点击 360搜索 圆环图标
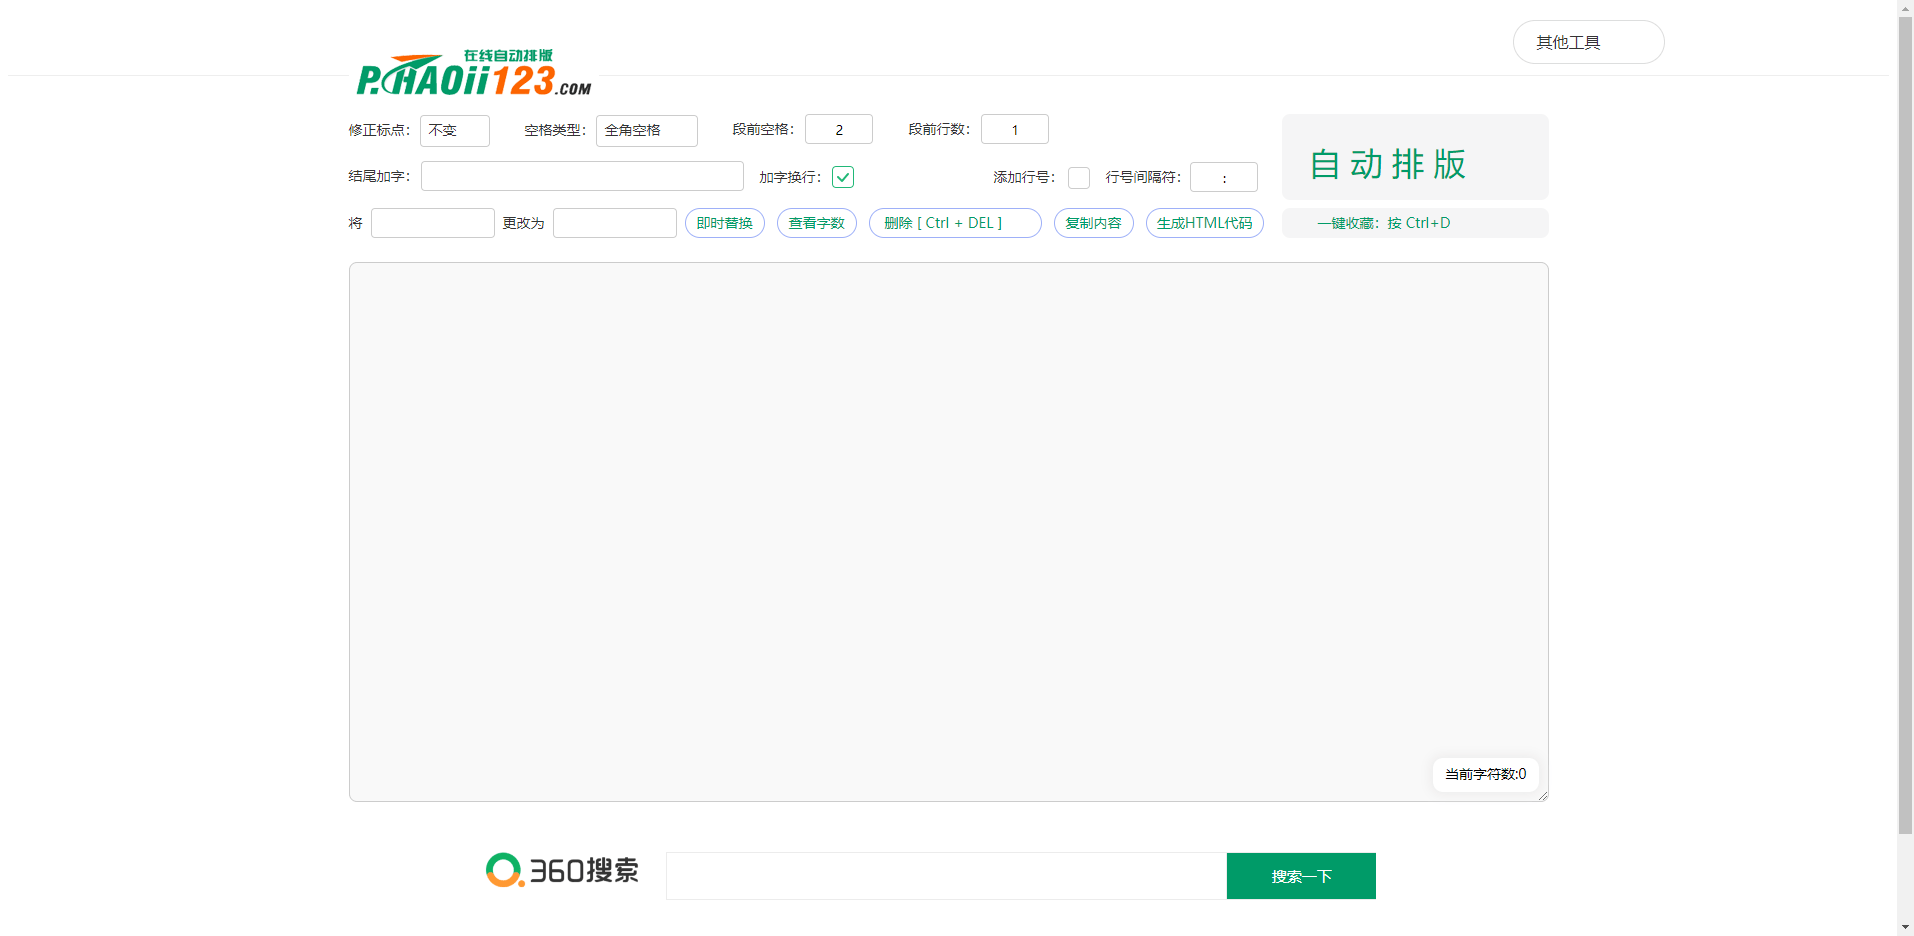Screen dimensions: 1914x936 pos(503,870)
